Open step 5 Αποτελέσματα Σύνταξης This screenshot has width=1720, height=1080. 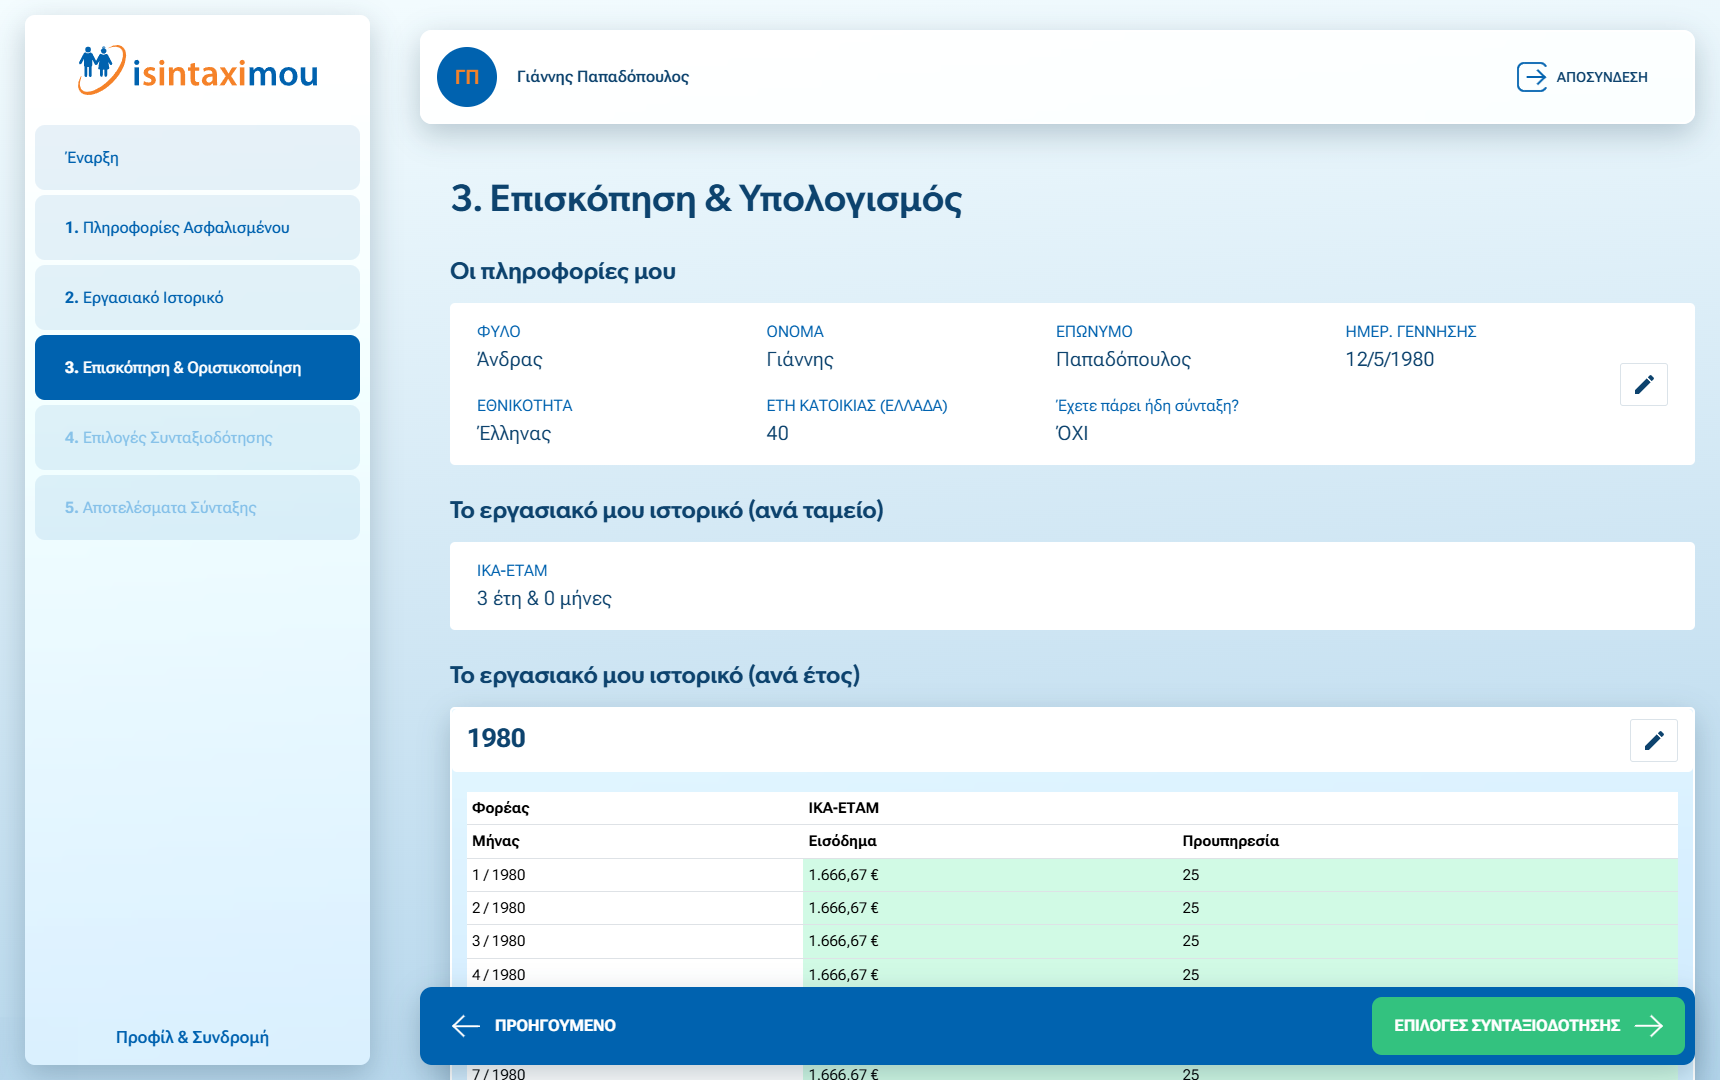click(x=197, y=508)
